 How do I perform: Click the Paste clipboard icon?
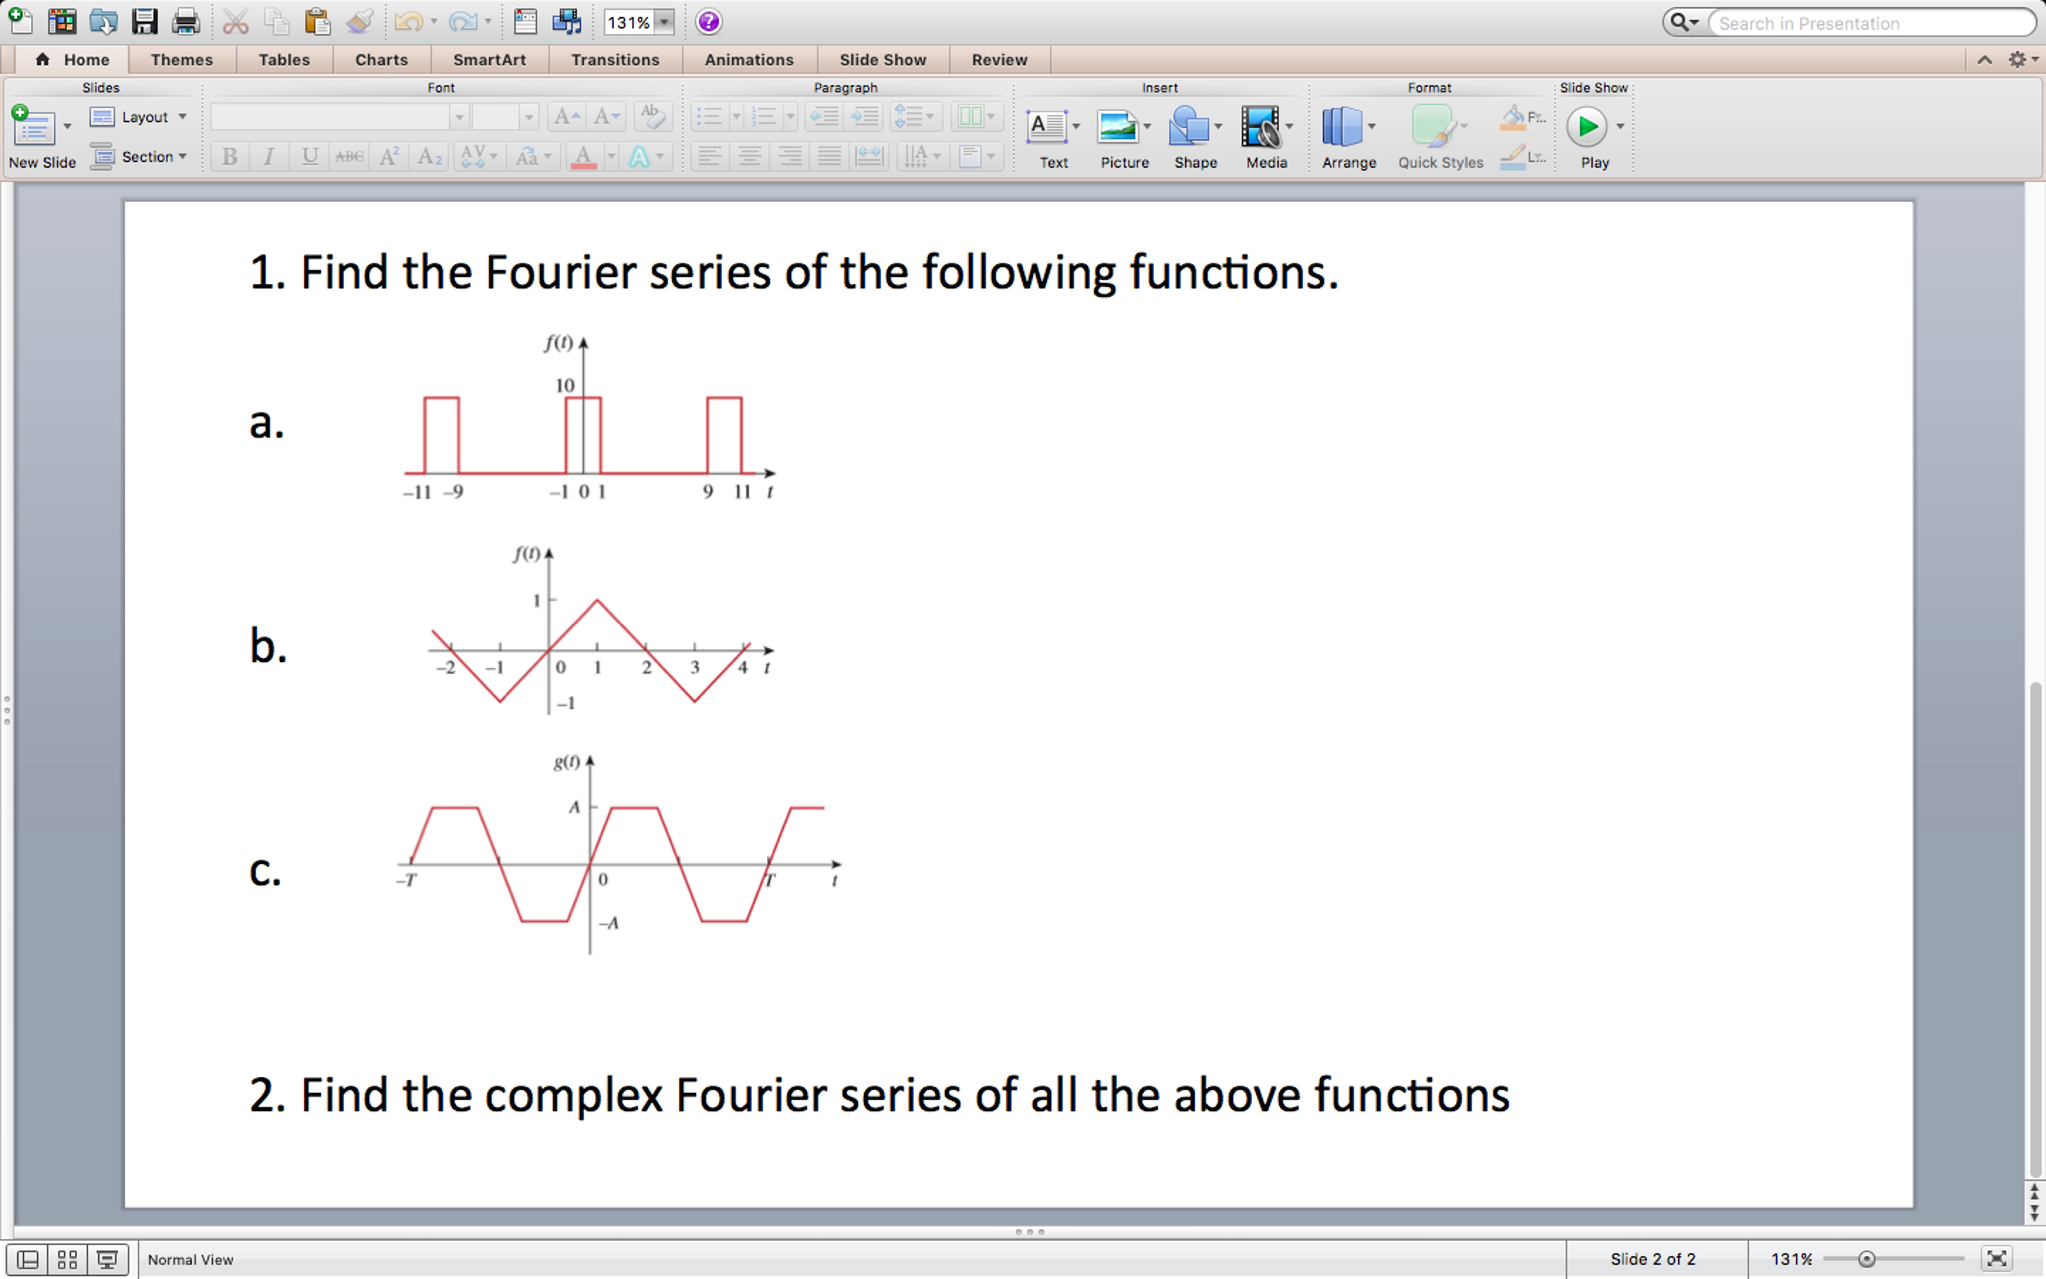pyautogui.click(x=317, y=21)
